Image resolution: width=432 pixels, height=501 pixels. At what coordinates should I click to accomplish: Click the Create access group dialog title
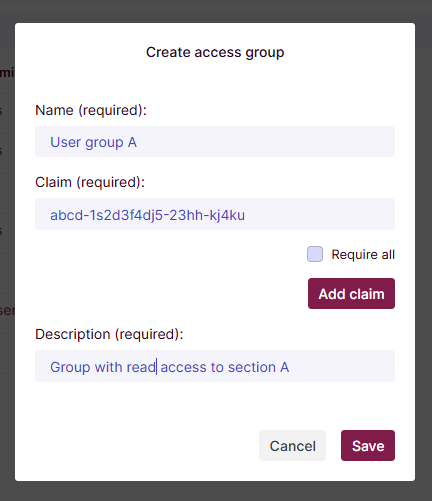click(215, 52)
